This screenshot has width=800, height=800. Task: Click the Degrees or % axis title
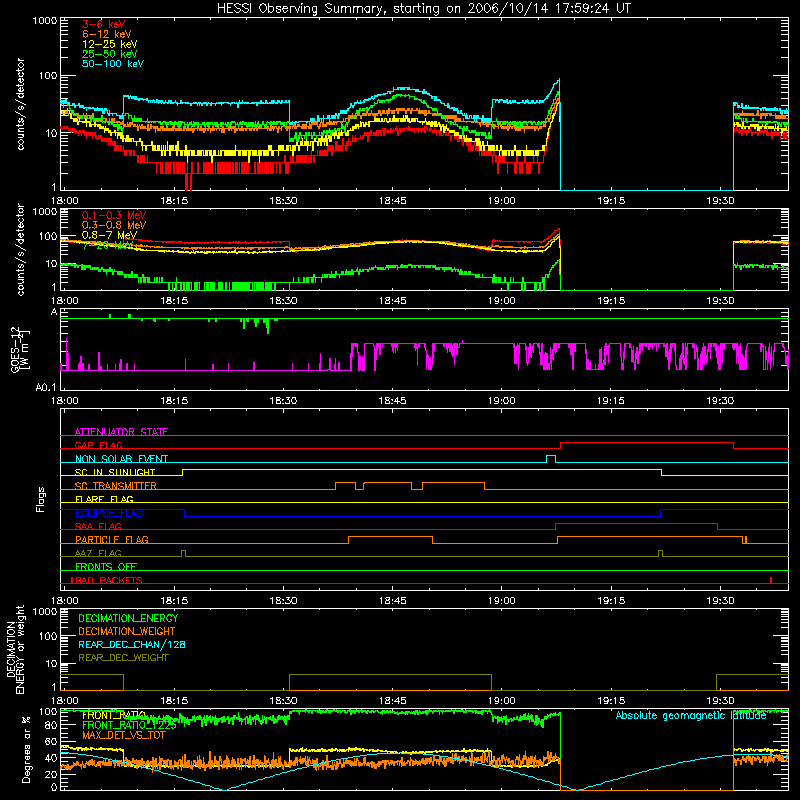pos(26,749)
